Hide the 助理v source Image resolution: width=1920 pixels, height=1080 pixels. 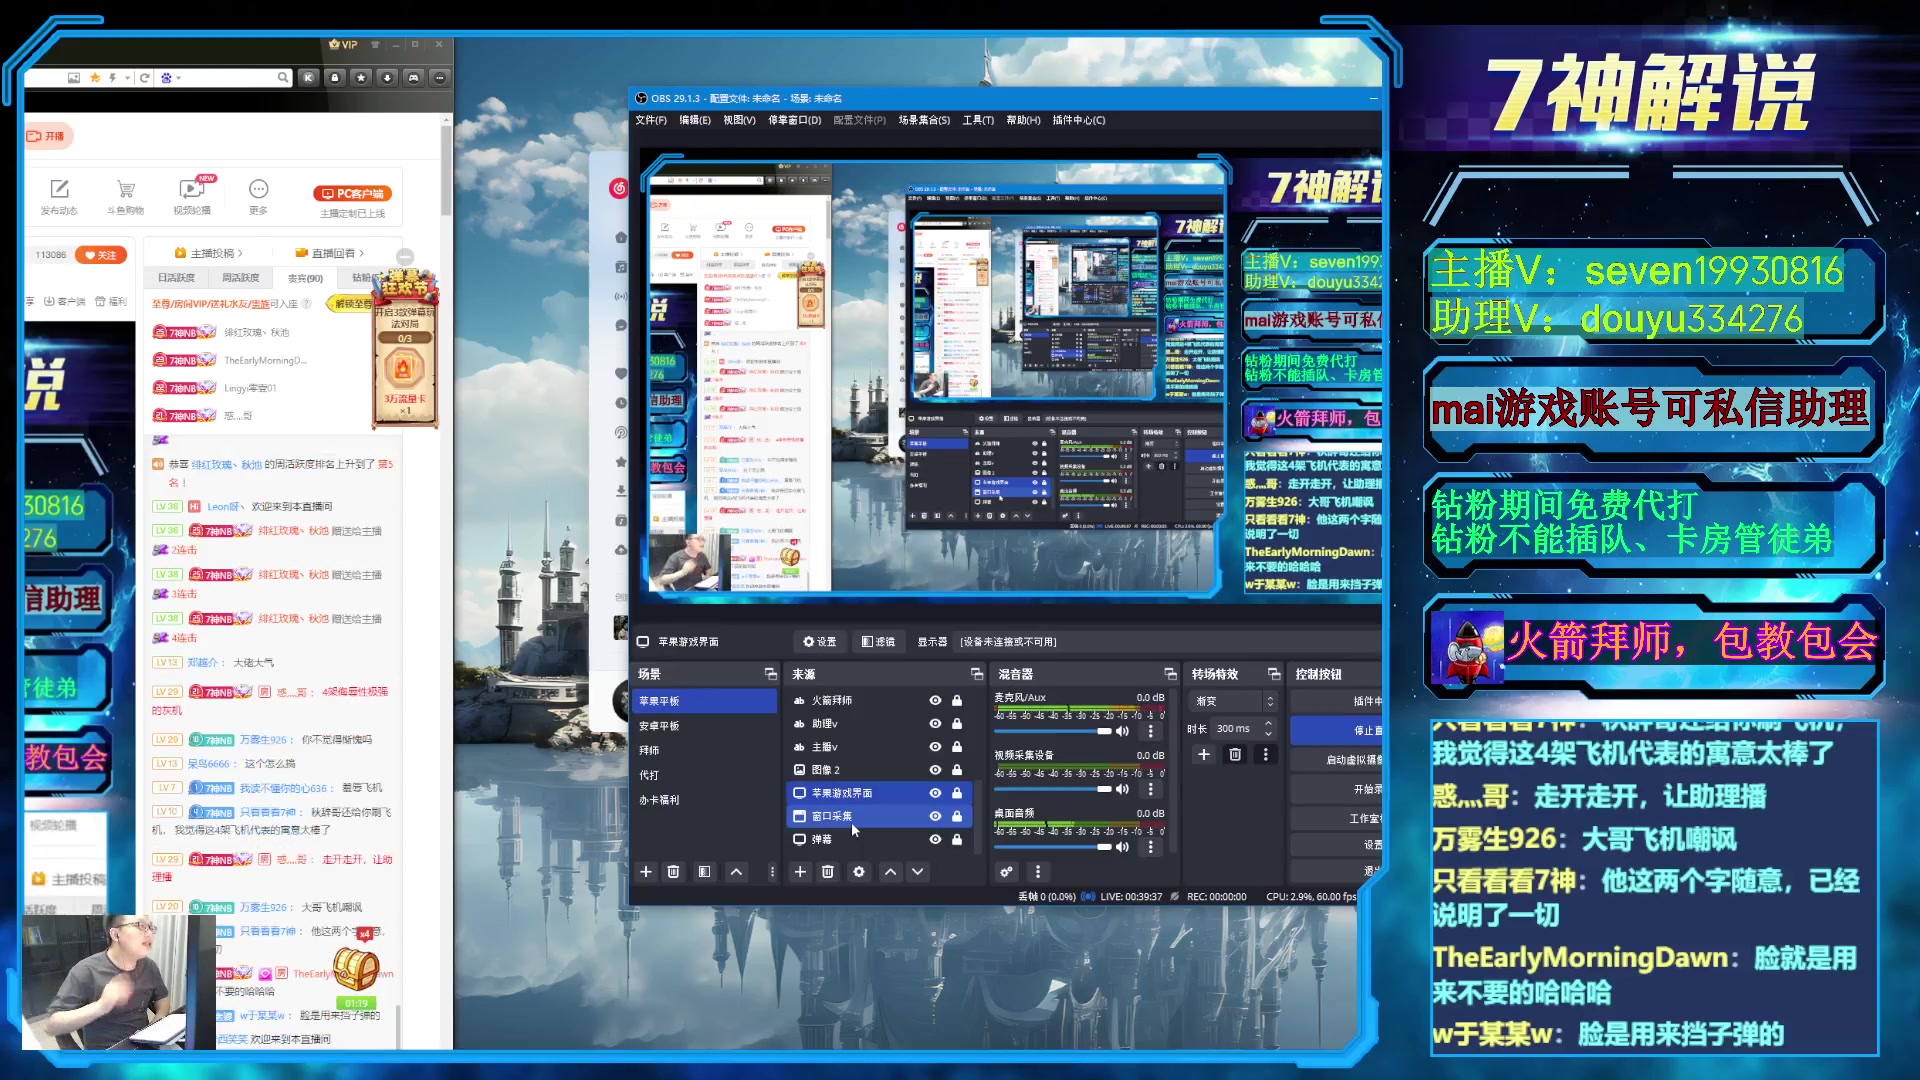(x=935, y=724)
